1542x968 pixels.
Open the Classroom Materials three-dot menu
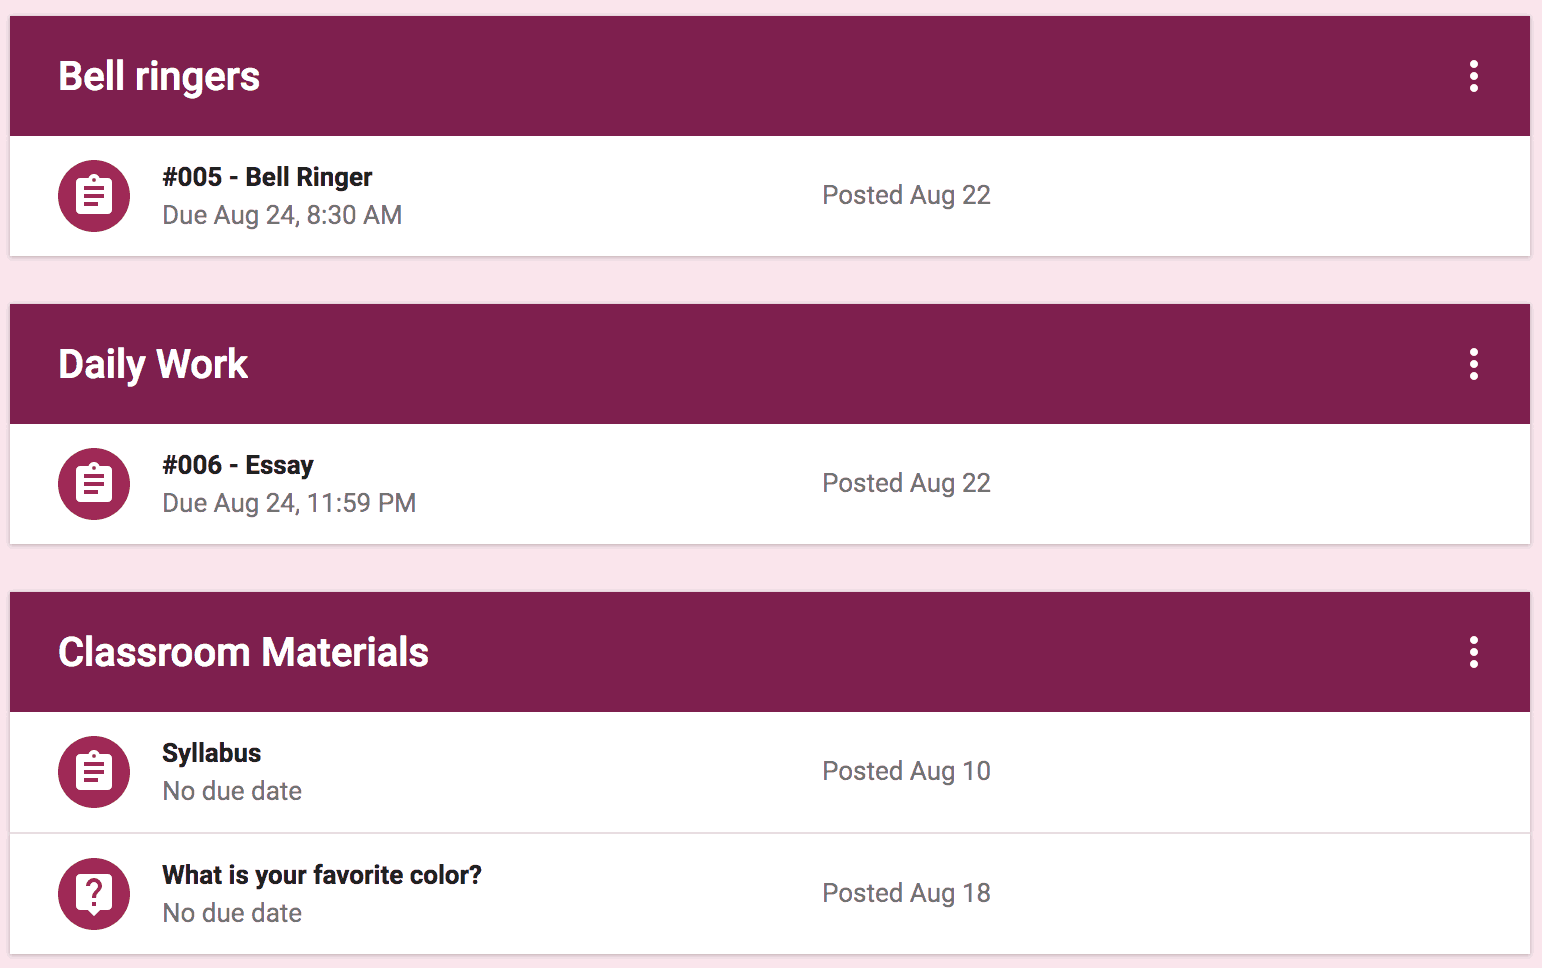point(1473,652)
